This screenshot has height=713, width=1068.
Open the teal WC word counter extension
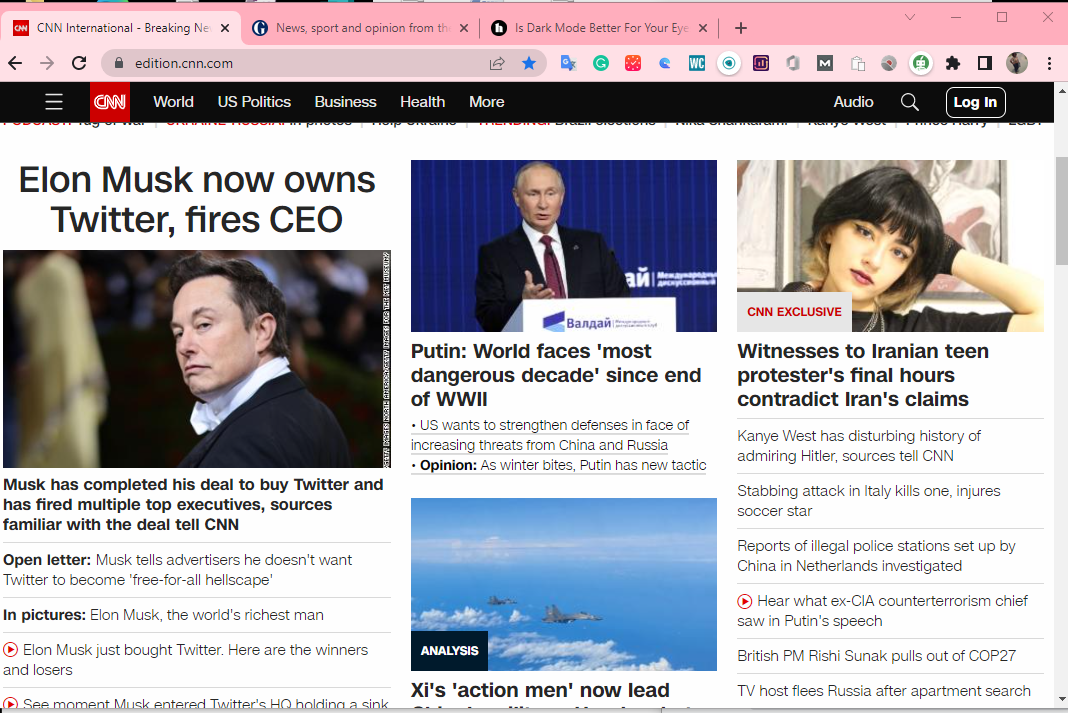(697, 63)
